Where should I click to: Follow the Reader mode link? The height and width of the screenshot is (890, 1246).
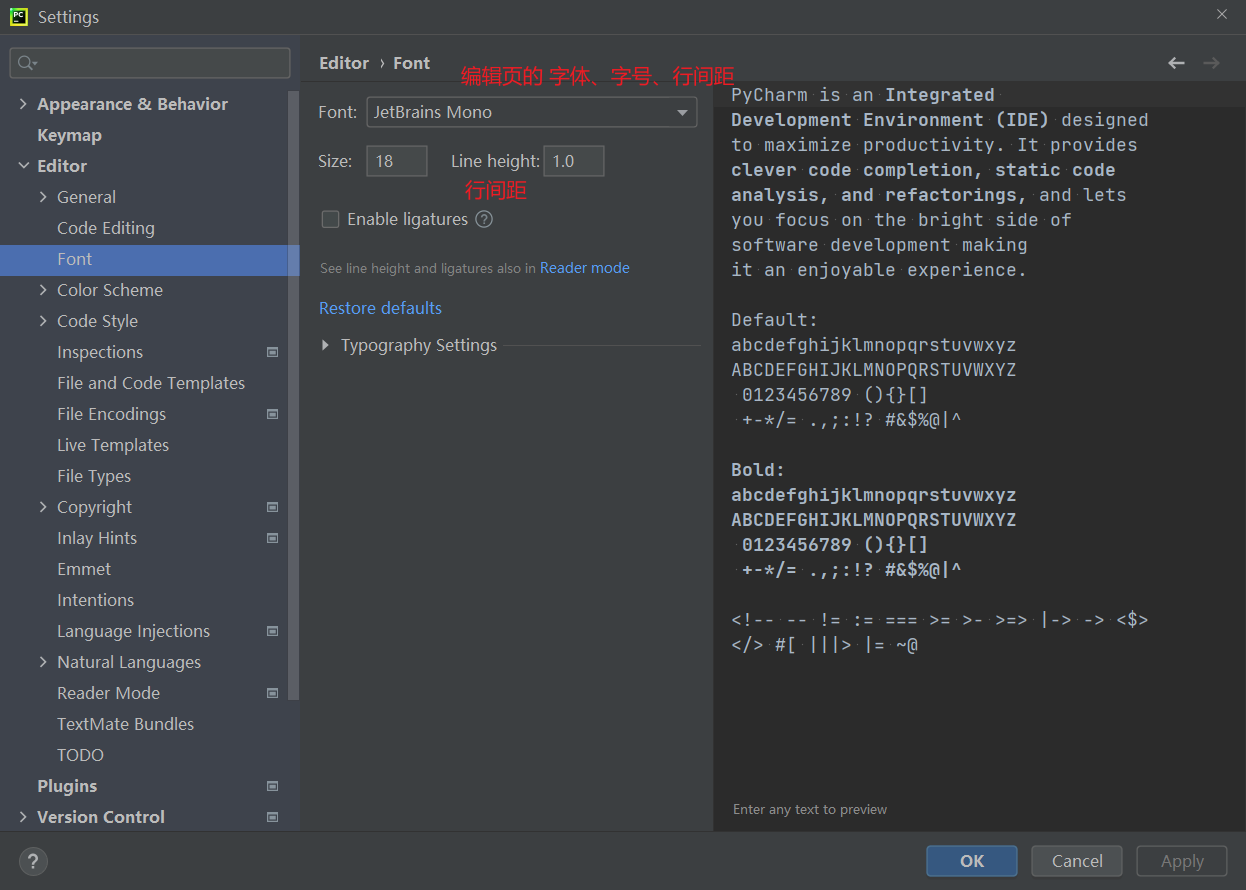(x=585, y=268)
